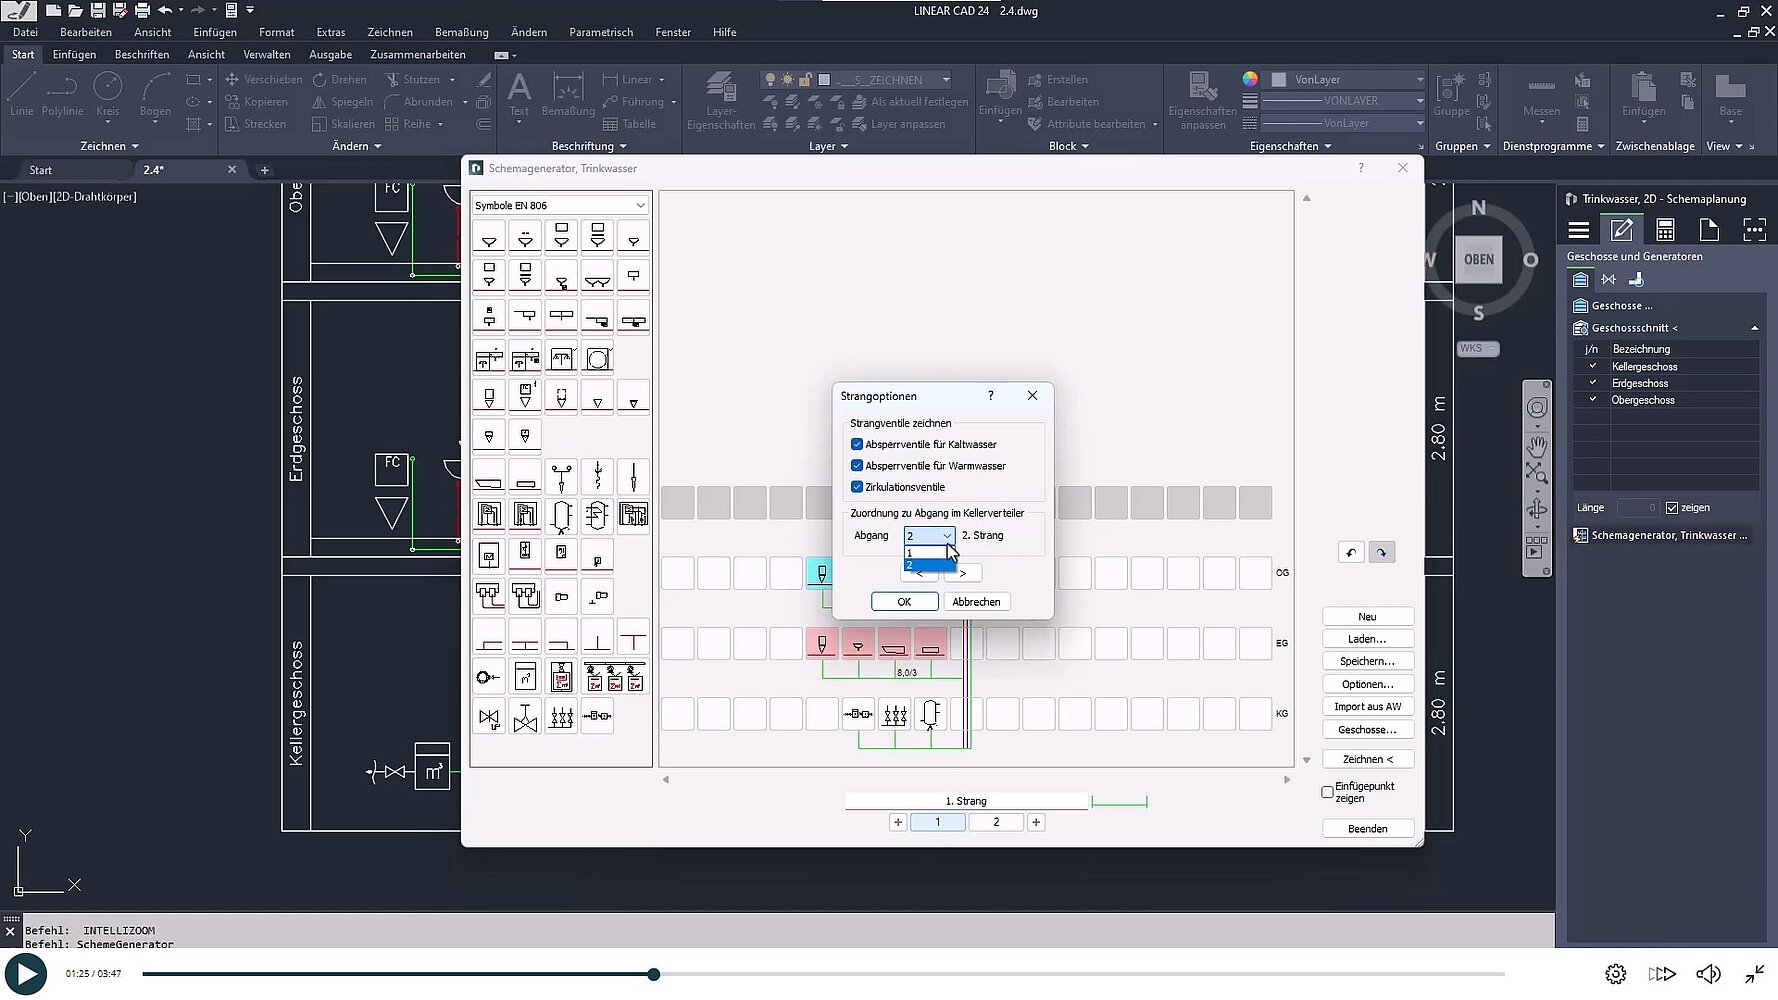Select the Kreis drawing tool

(x=107, y=94)
